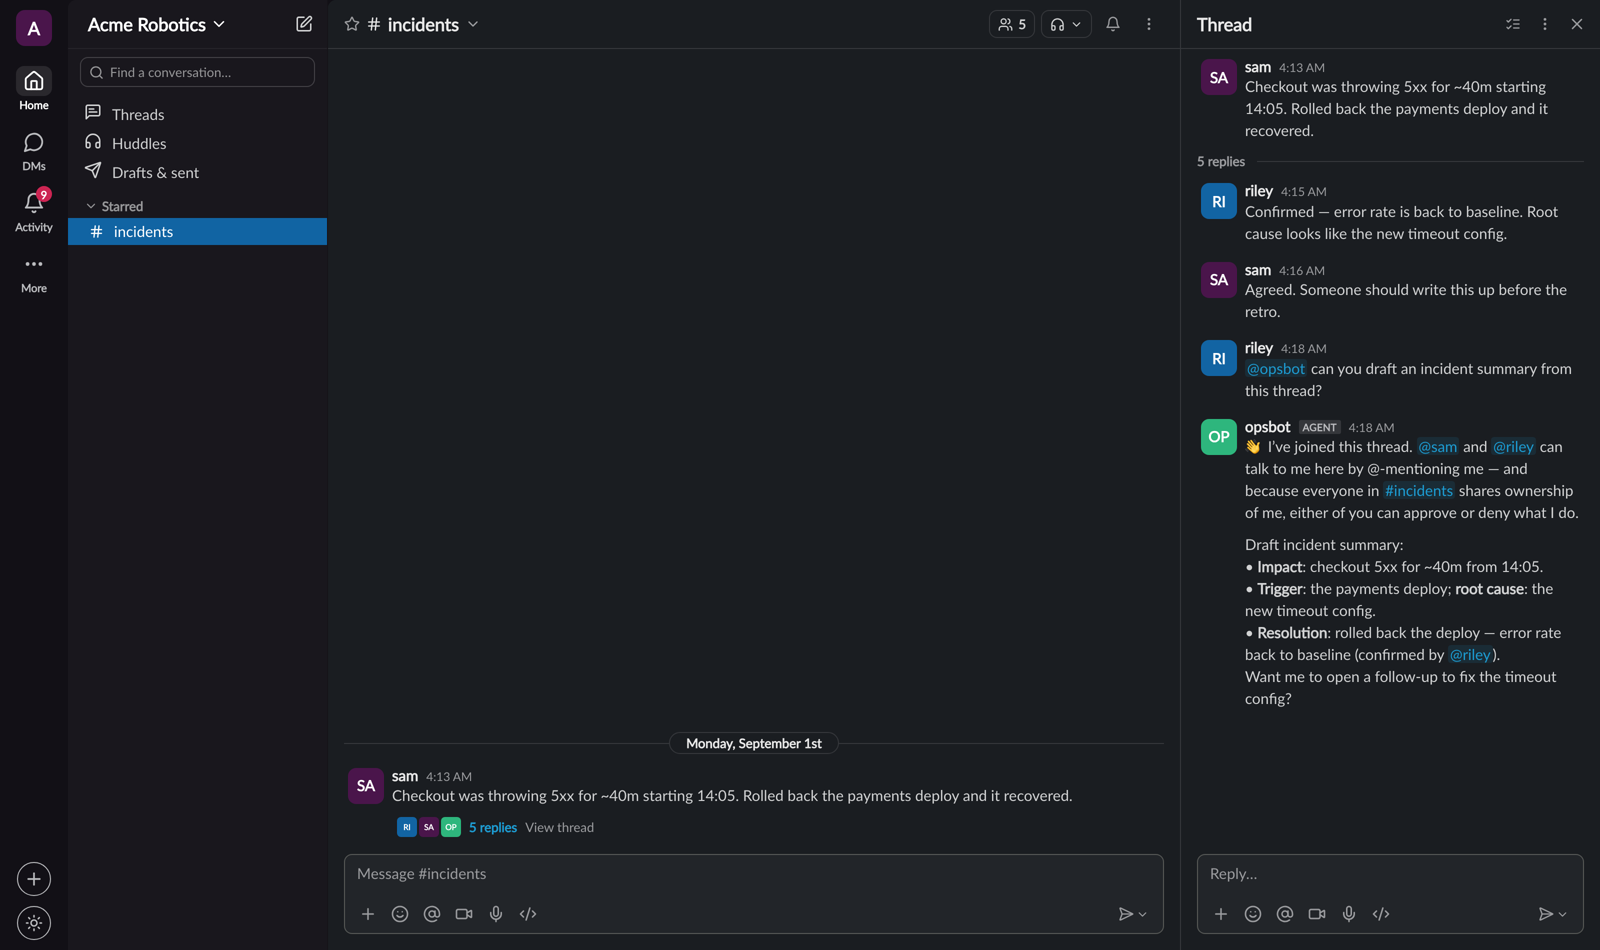Screen dimensions: 1600x950
Task: Click the @sam mention in opsbot's message
Action: click(x=1438, y=447)
